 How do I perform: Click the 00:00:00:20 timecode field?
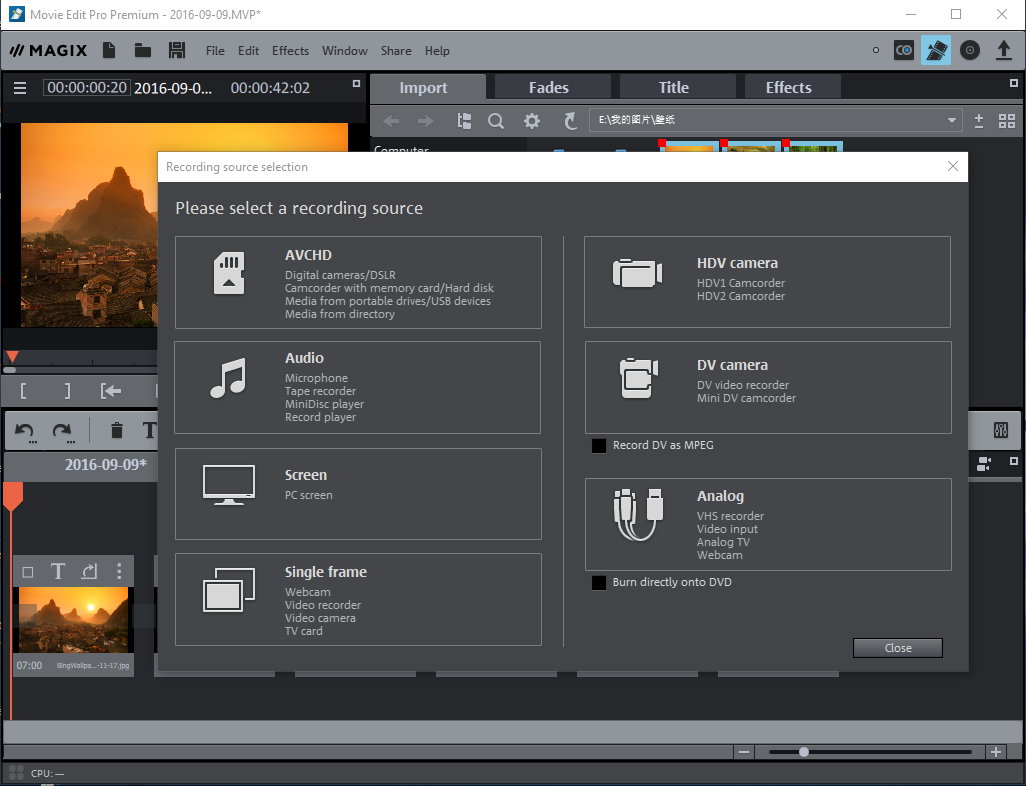pos(87,88)
